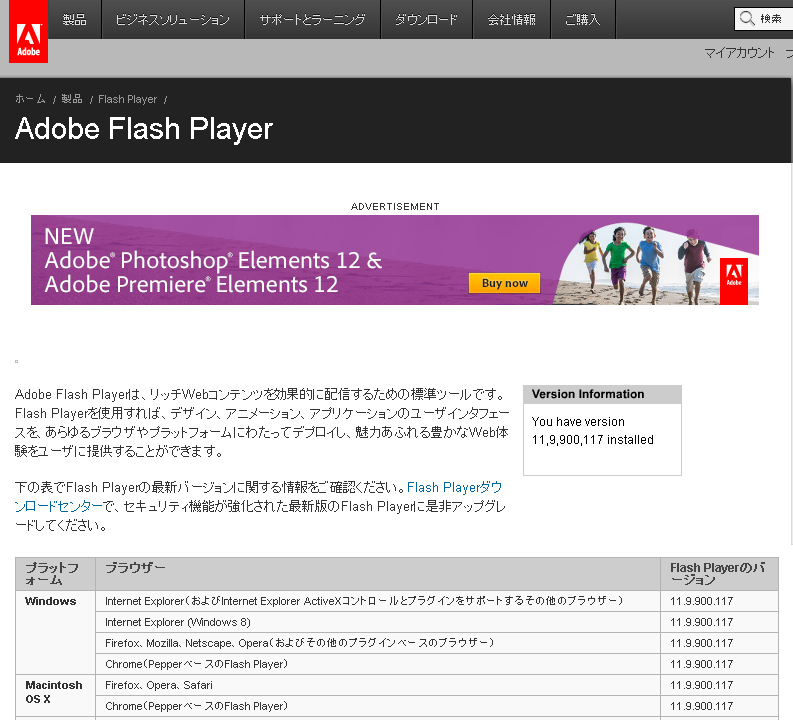Open the 製品 navigation menu

(75, 19)
